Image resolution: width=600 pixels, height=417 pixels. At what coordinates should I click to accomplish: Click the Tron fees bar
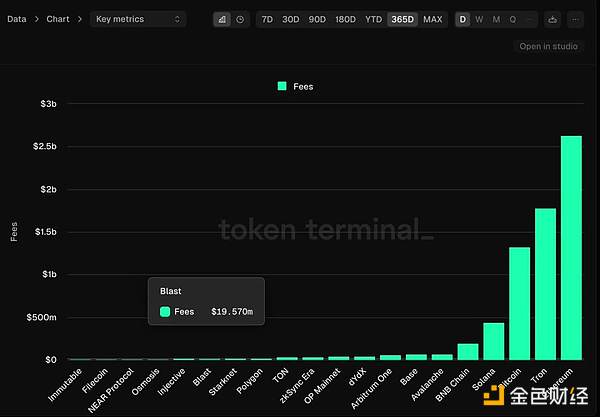[x=545, y=283]
